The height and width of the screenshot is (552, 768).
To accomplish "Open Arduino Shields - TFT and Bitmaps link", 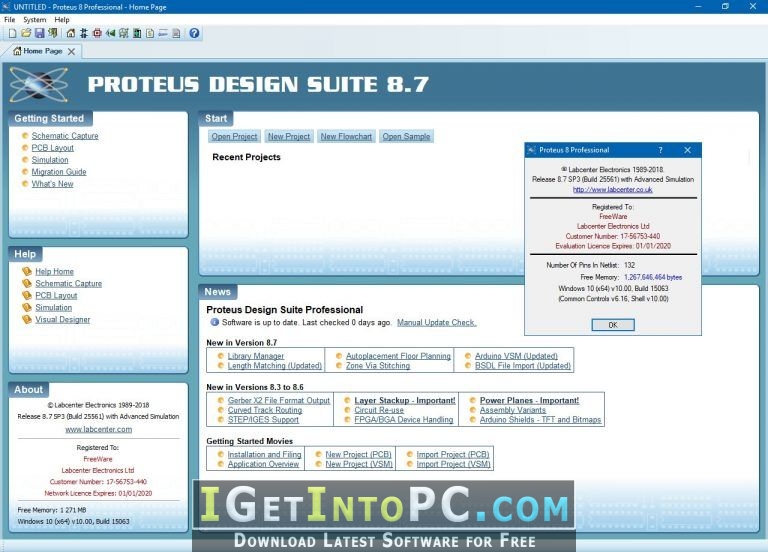I will point(540,420).
